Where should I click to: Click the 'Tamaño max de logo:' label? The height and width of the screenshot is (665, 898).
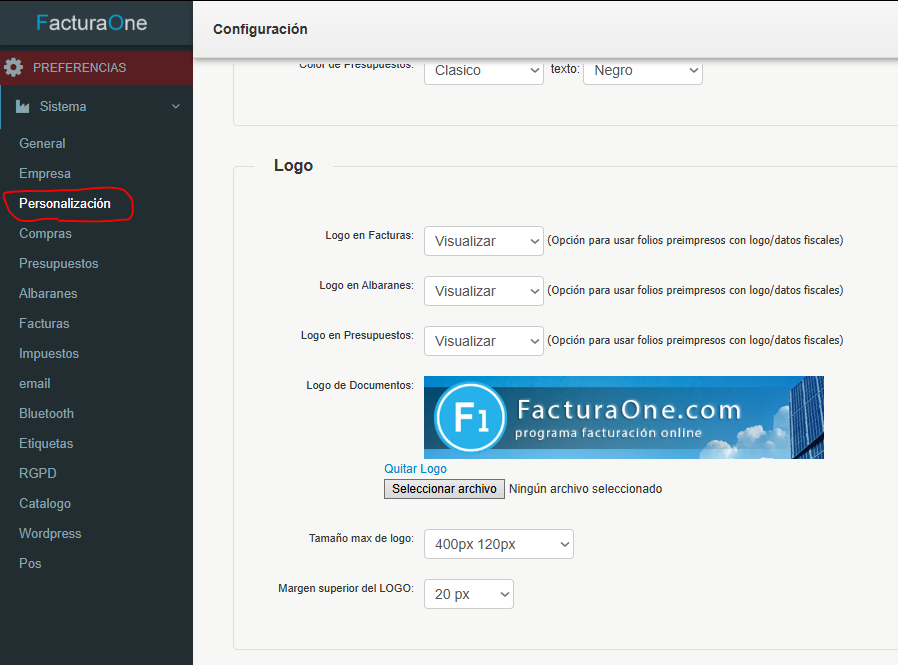point(361,538)
